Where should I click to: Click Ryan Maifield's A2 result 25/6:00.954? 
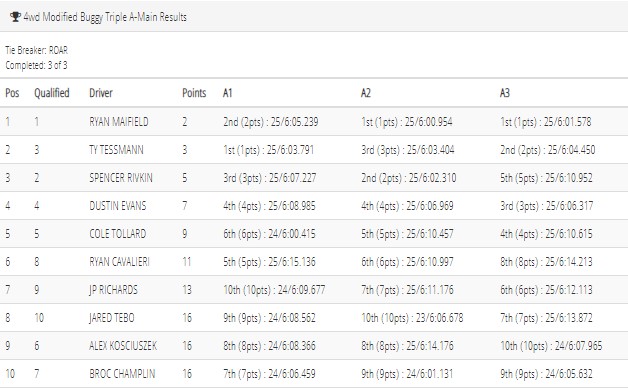[428, 122]
